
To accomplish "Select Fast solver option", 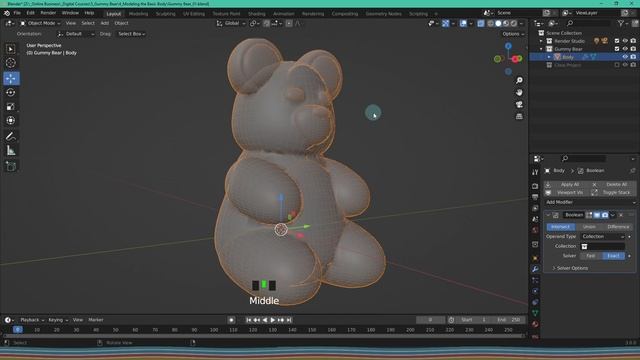I will [x=591, y=256].
